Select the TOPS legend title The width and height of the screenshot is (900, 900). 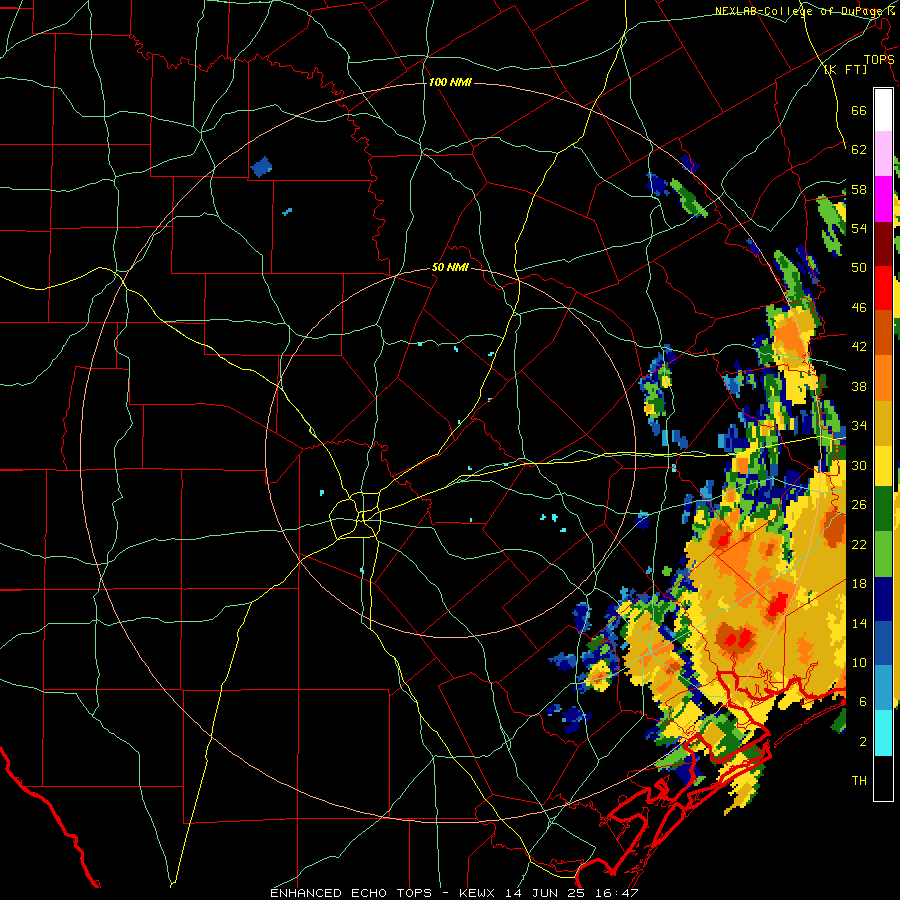(x=879, y=59)
